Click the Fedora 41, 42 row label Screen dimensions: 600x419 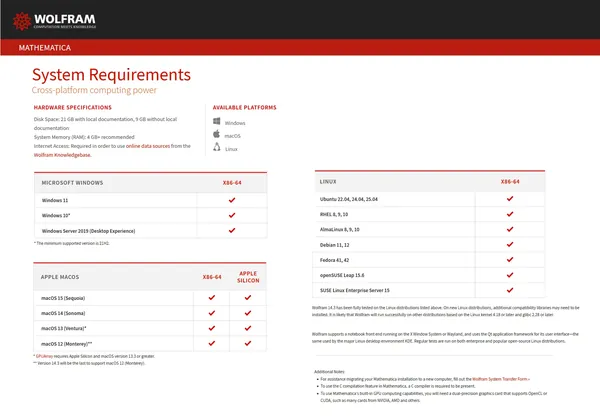click(334, 260)
